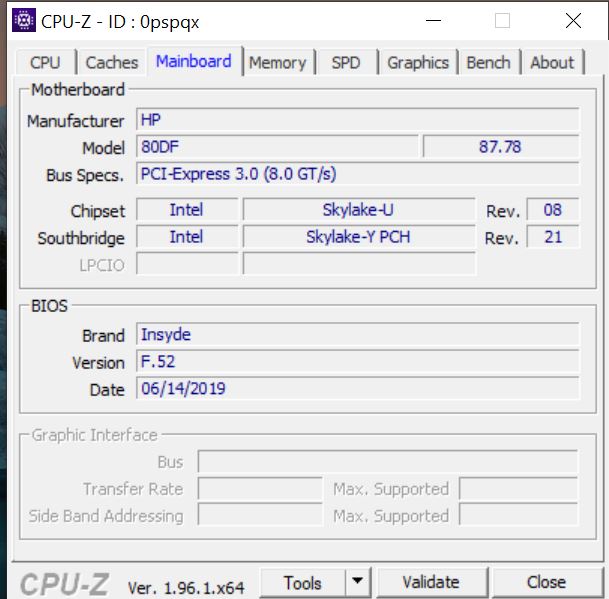Screen dimensions: 609x599
Task: Switch to the Caches tab
Action: (x=112, y=63)
